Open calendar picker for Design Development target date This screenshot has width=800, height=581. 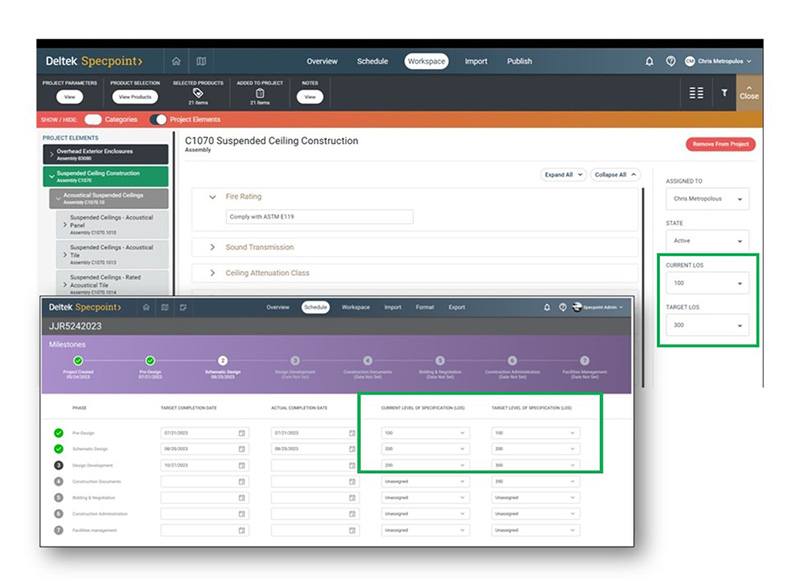coord(242,465)
